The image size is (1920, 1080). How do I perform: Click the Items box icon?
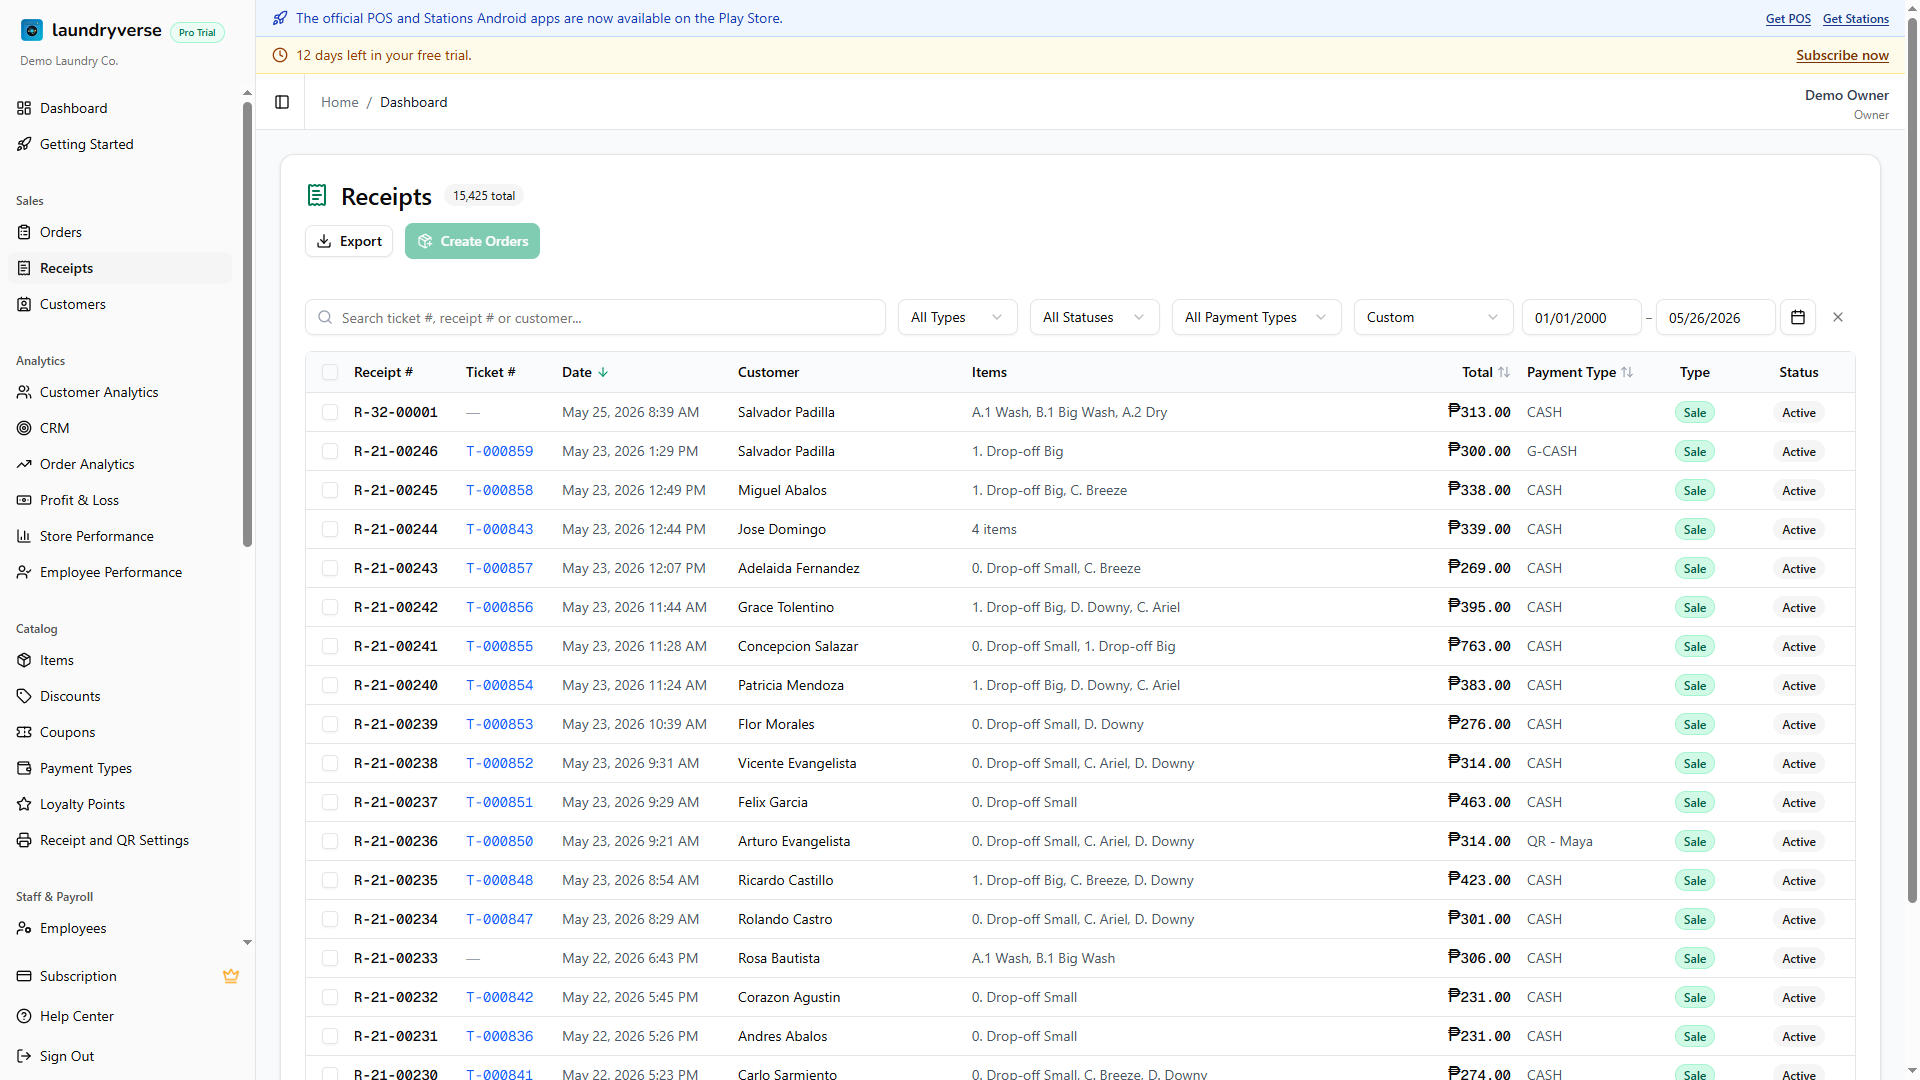pyautogui.click(x=24, y=660)
